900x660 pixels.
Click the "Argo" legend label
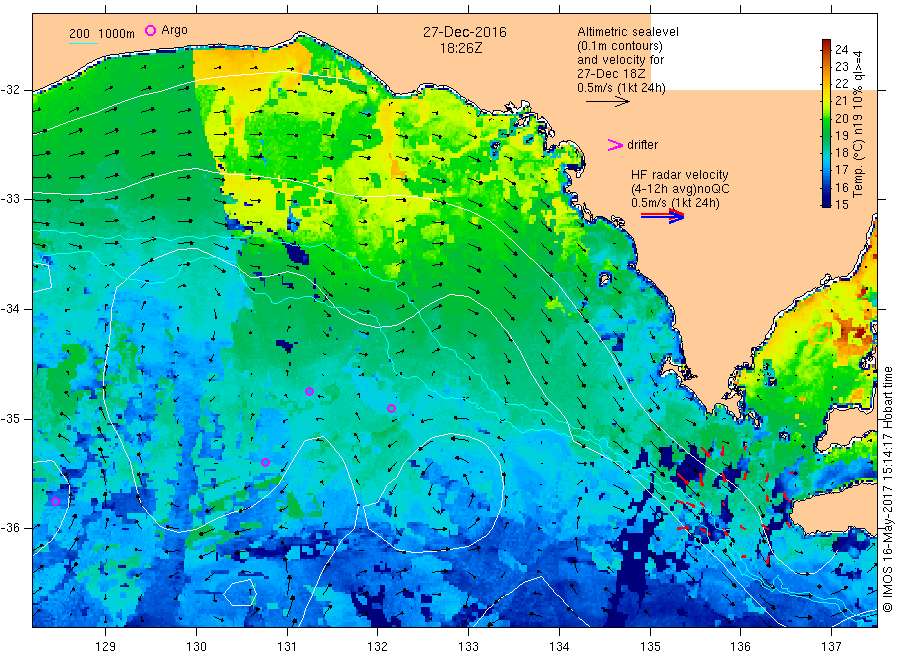pos(174,30)
